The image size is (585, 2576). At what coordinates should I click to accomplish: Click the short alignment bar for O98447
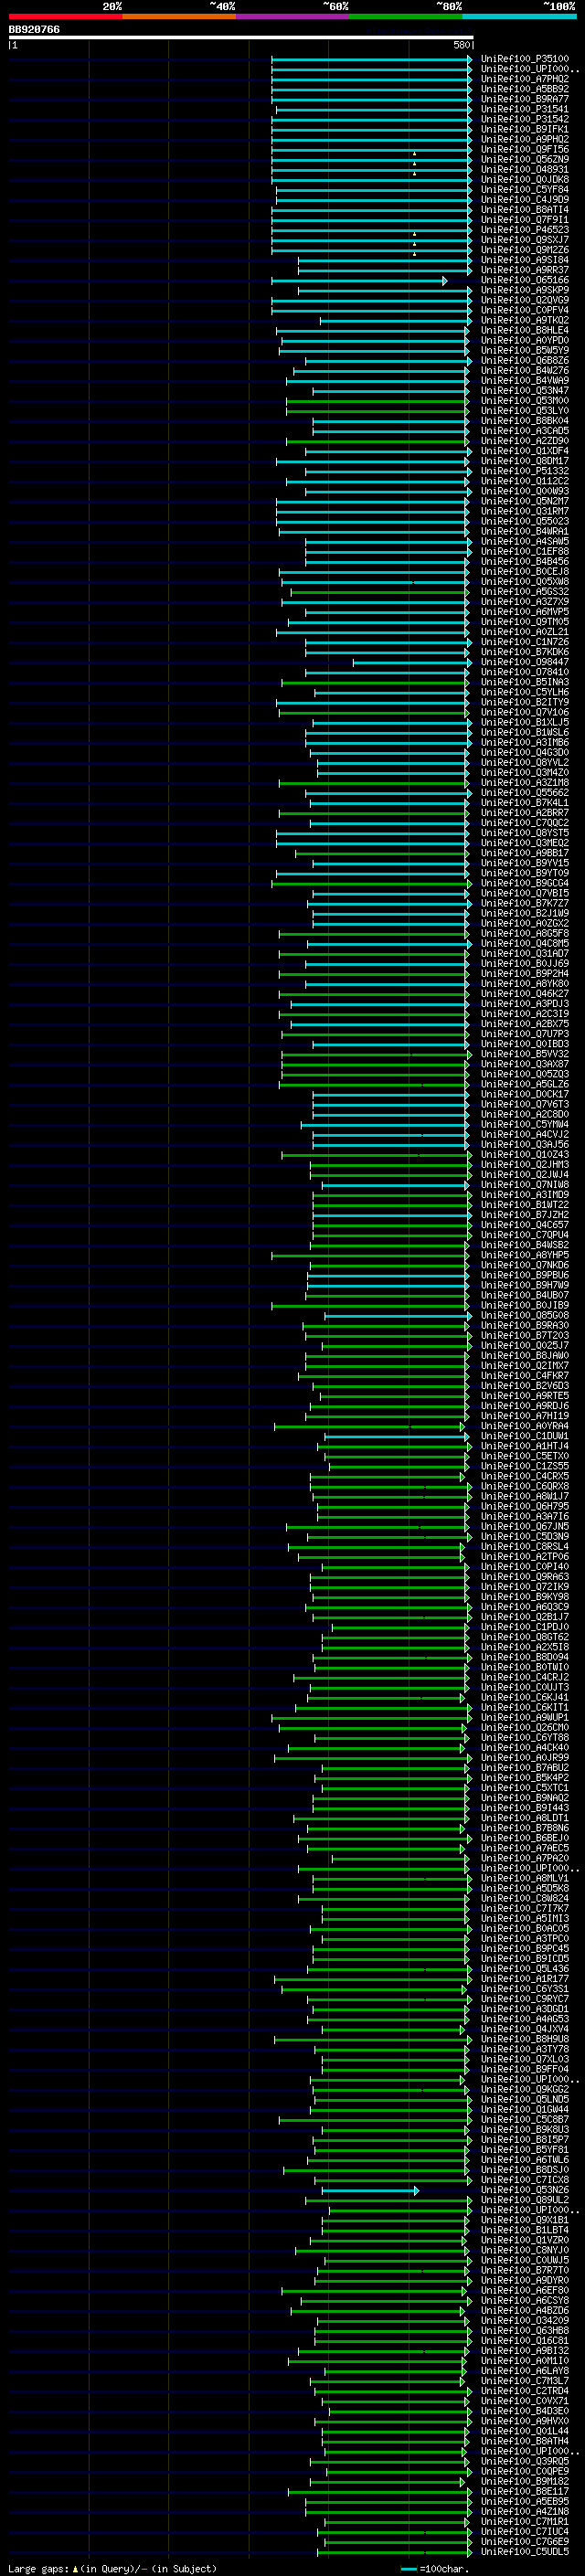click(x=412, y=662)
